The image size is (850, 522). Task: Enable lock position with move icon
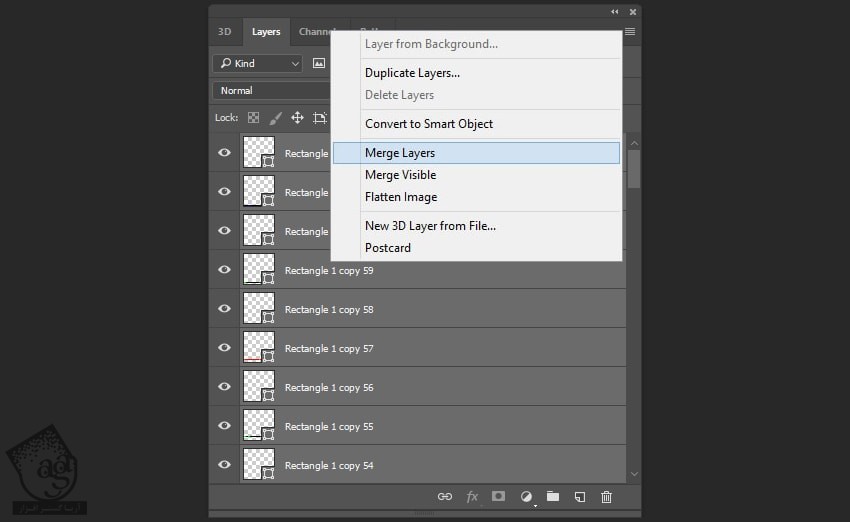point(297,118)
